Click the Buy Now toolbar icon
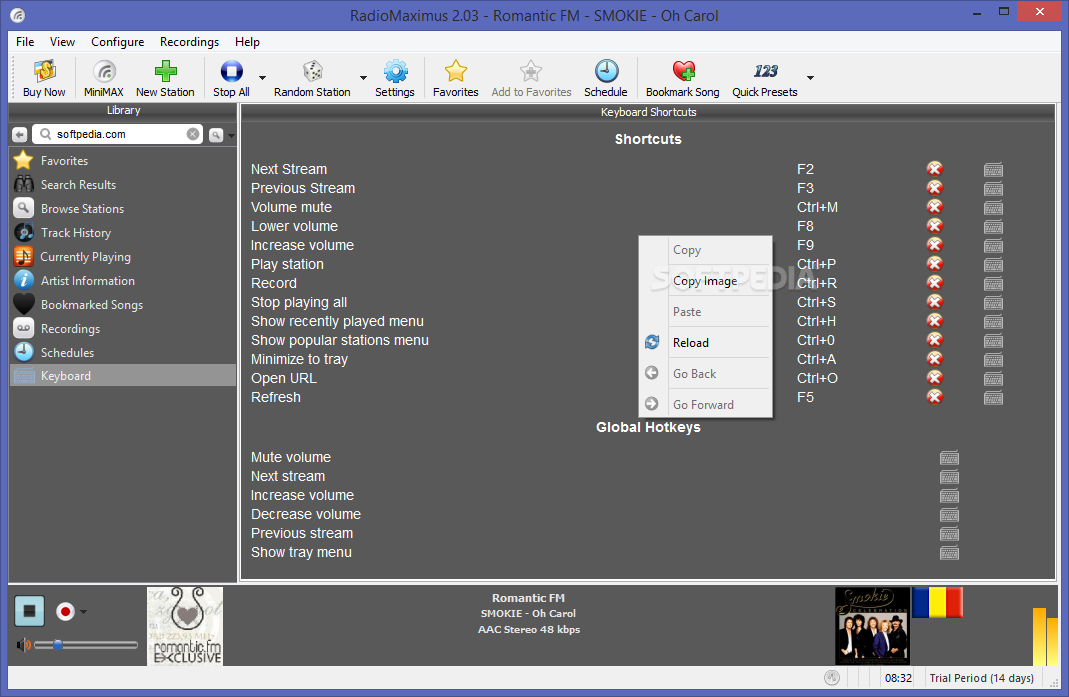 [x=44, y=78]
